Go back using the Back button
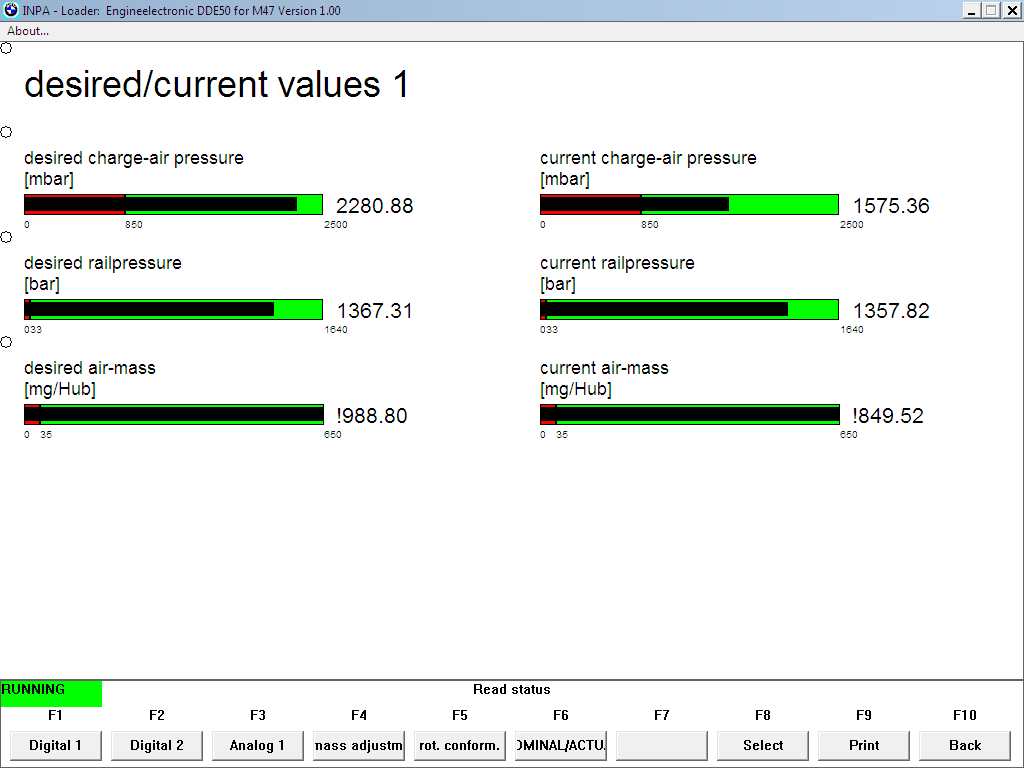The image size is (1024, 768). tap(965, 745)
